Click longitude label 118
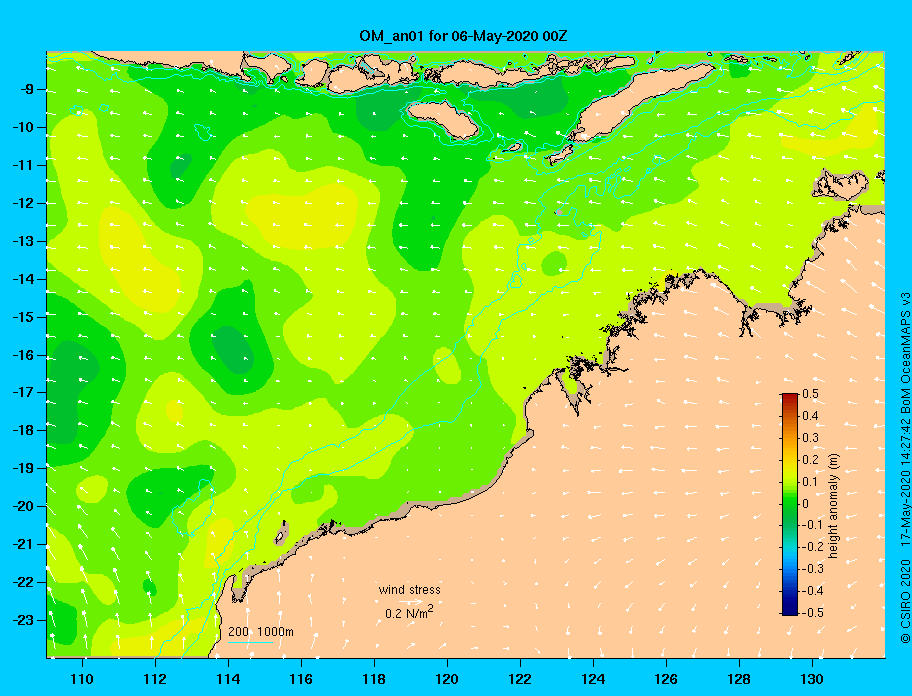 [x=374, y=679]
